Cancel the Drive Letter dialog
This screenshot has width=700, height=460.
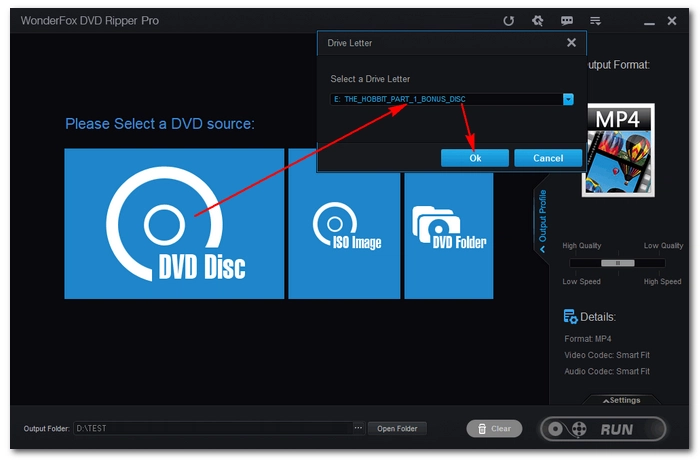(548, 158)
